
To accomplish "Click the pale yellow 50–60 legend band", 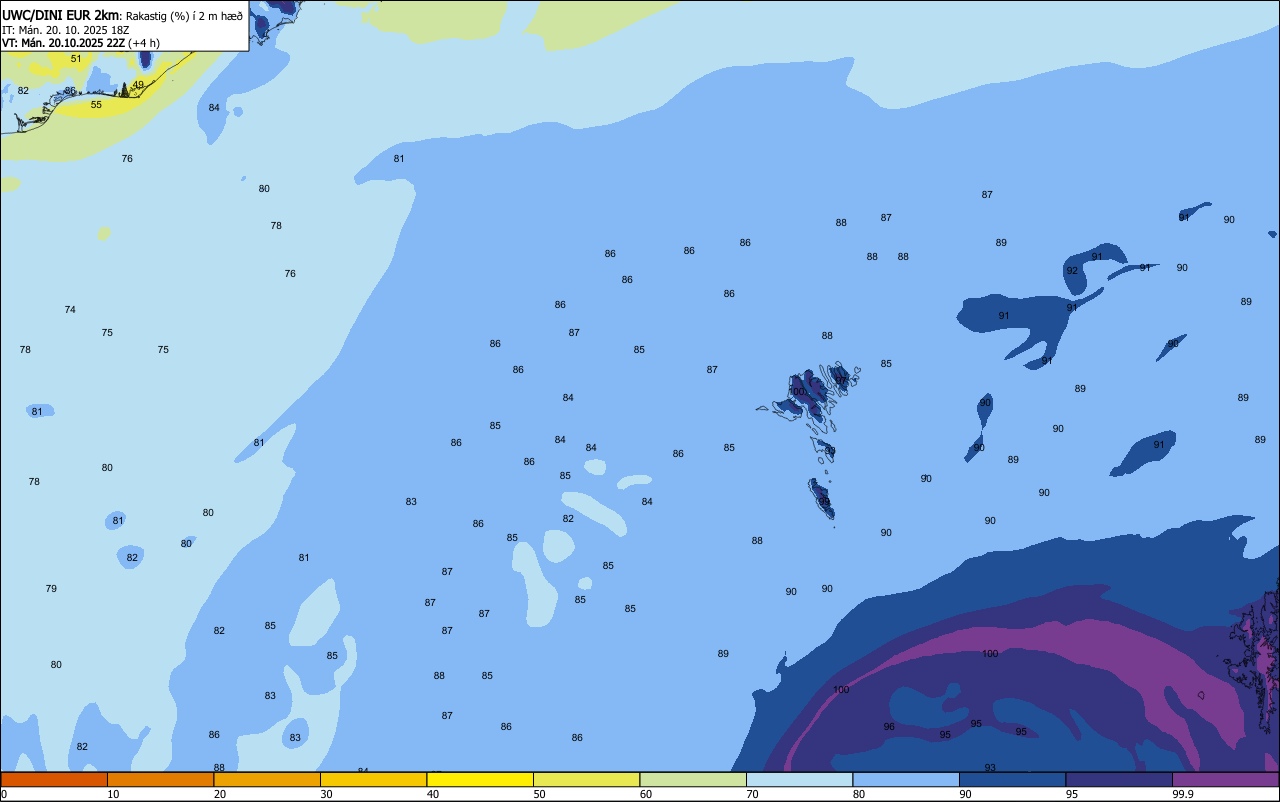I will click(586, 779).
